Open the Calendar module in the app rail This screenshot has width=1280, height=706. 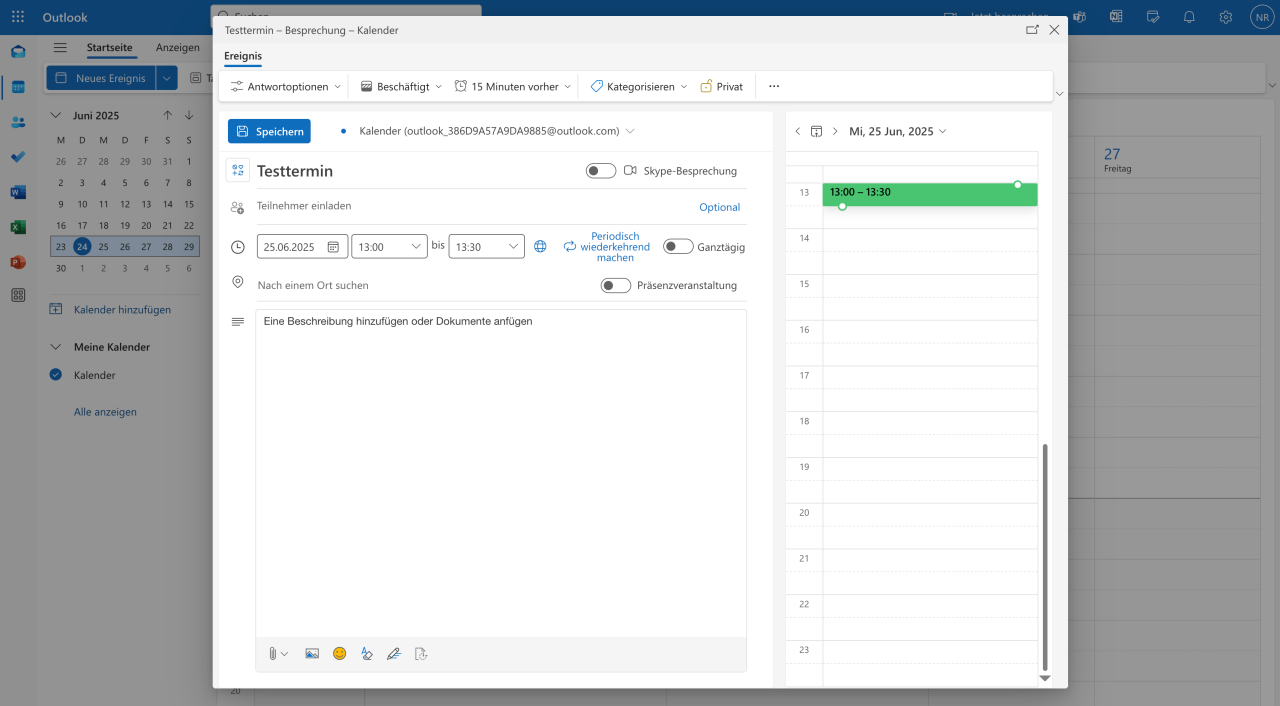pyautogui.click(x=18, y=87)
